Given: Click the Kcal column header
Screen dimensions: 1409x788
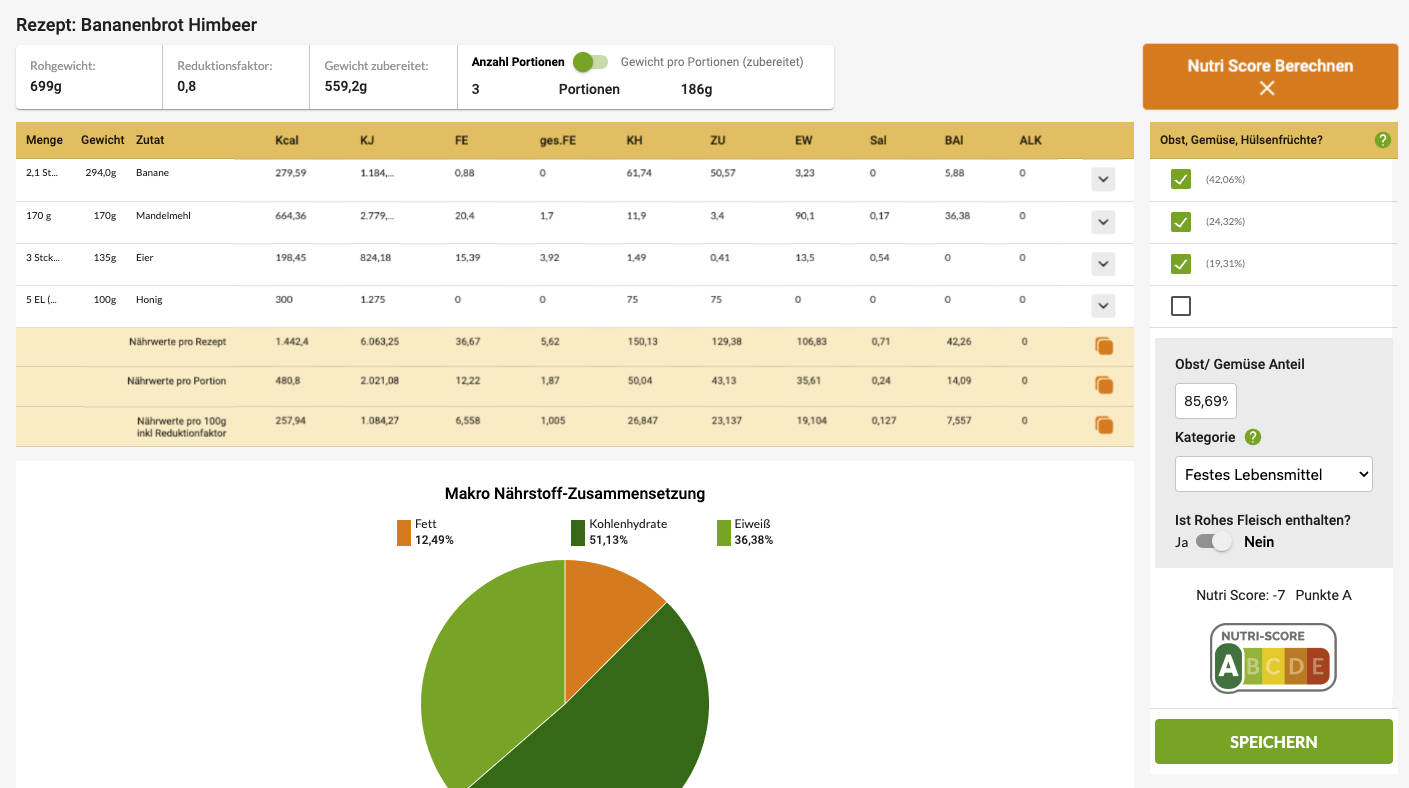Looking at the screenshot, I should pyautogui.click(x=287, y=140).
